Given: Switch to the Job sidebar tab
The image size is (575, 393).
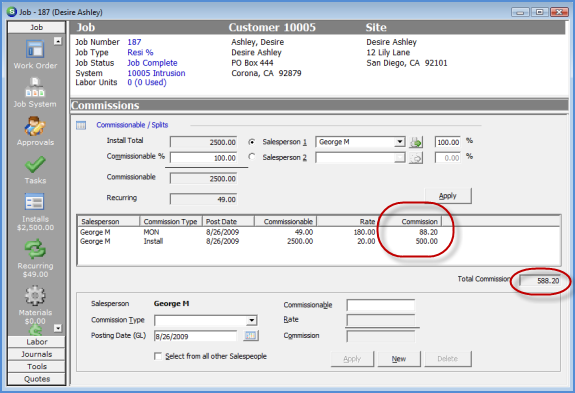Looking at the screenshot, I should [x=36, y=27].
